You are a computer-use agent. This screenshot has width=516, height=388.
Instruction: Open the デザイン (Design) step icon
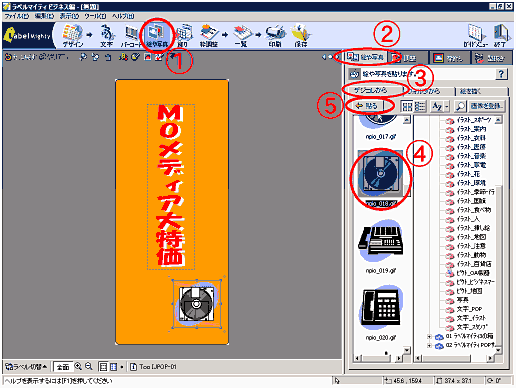pyautogui.click(x=73, y=36)
